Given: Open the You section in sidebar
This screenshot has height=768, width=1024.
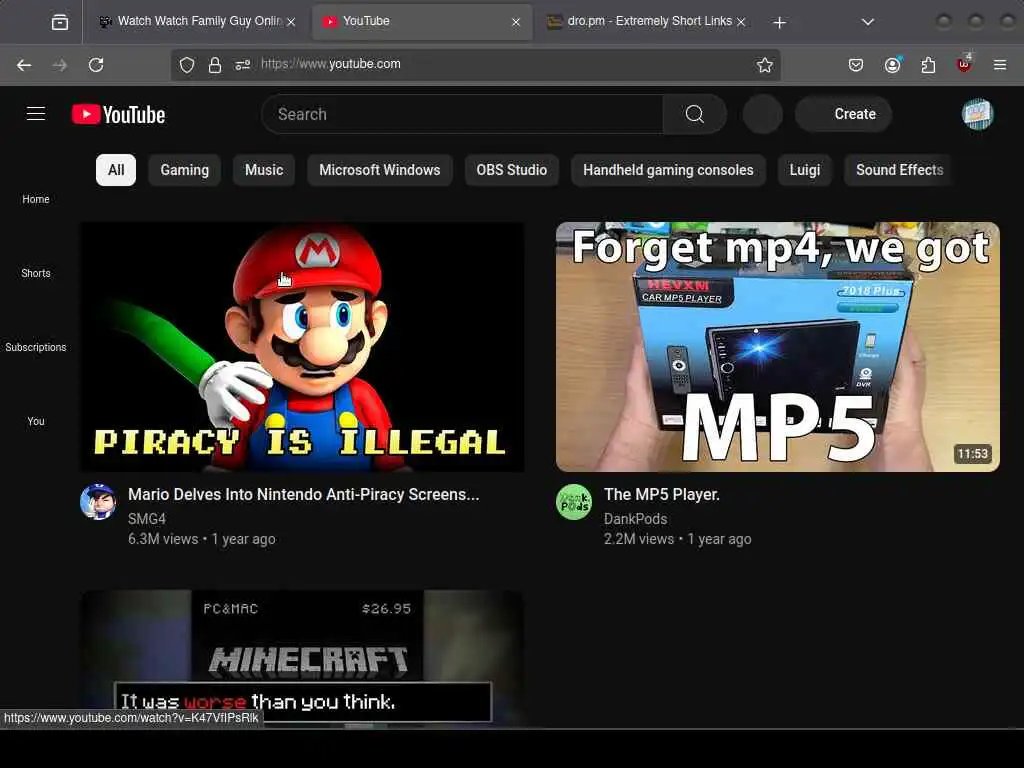Looking at the screenshot, I should (x=36, y=421).
